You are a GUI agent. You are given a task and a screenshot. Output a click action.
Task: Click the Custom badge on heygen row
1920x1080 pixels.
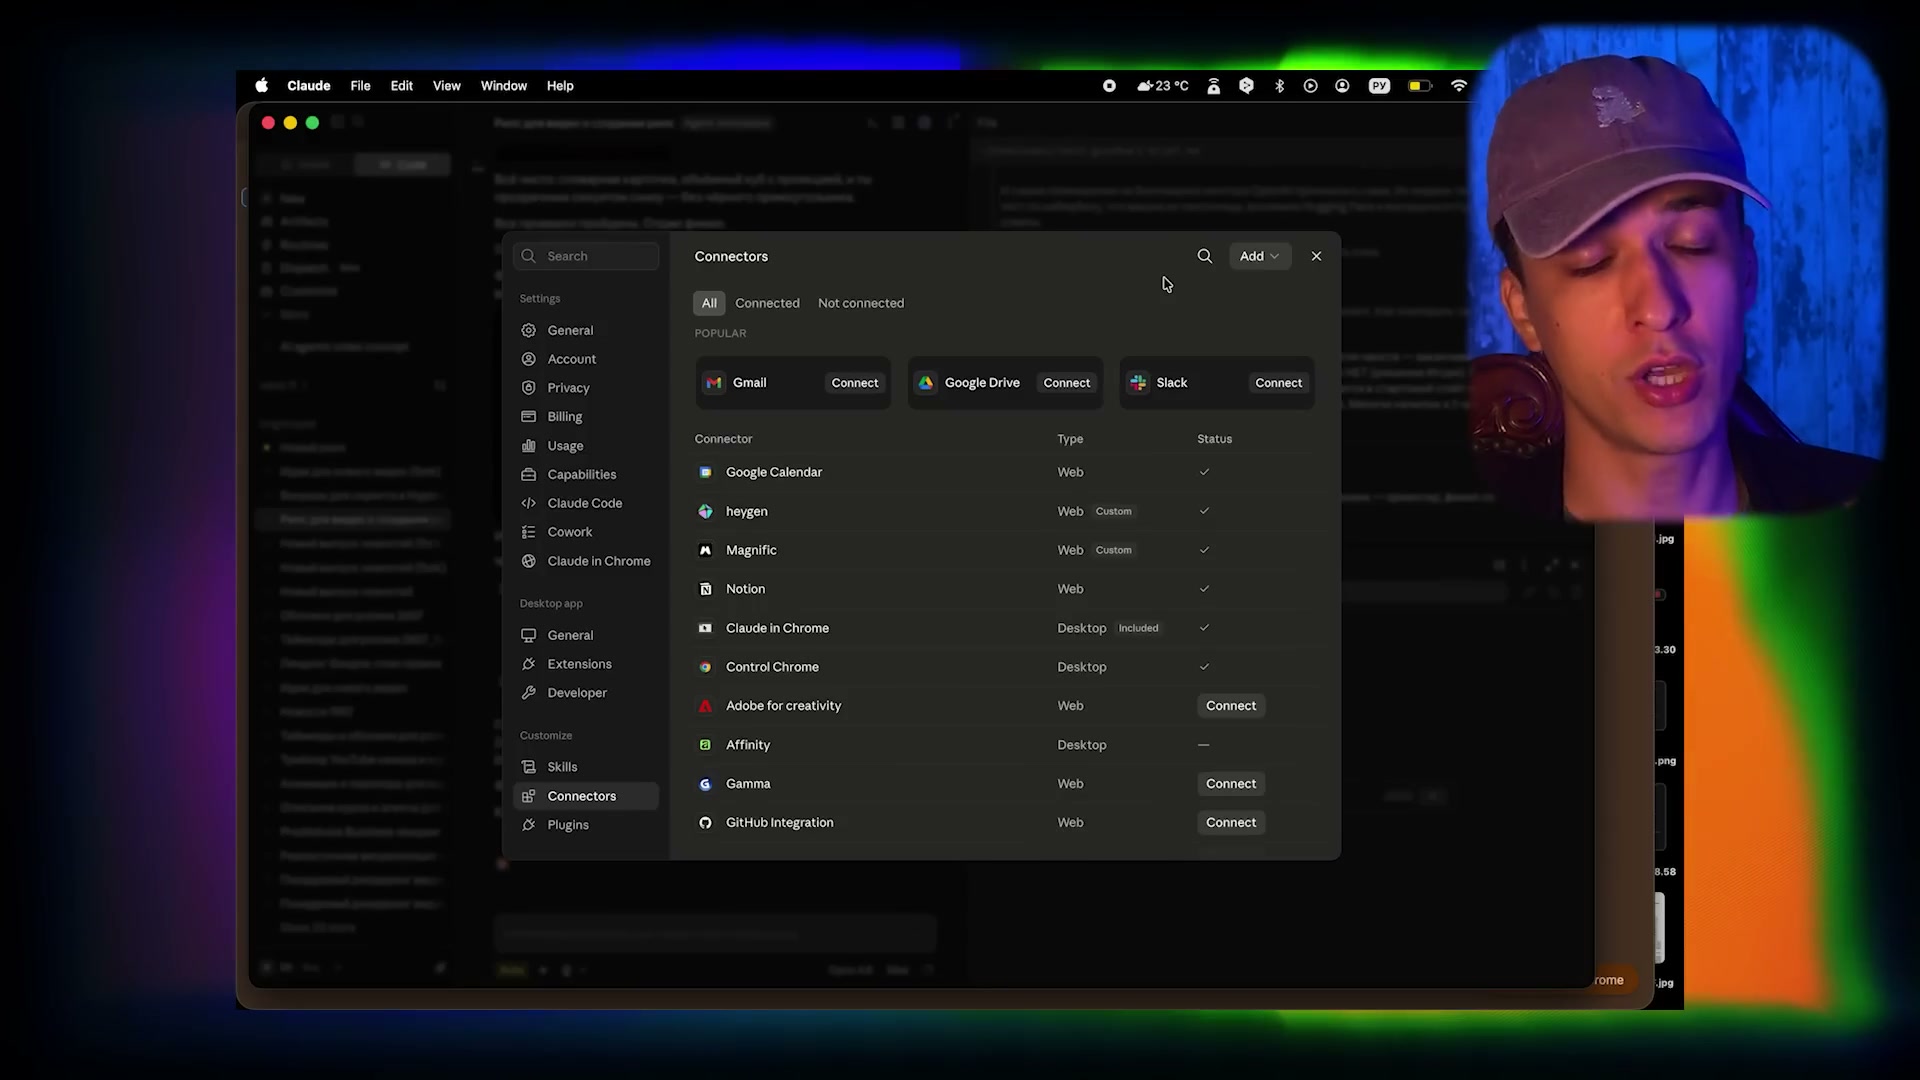click(x=1114, y=511)
